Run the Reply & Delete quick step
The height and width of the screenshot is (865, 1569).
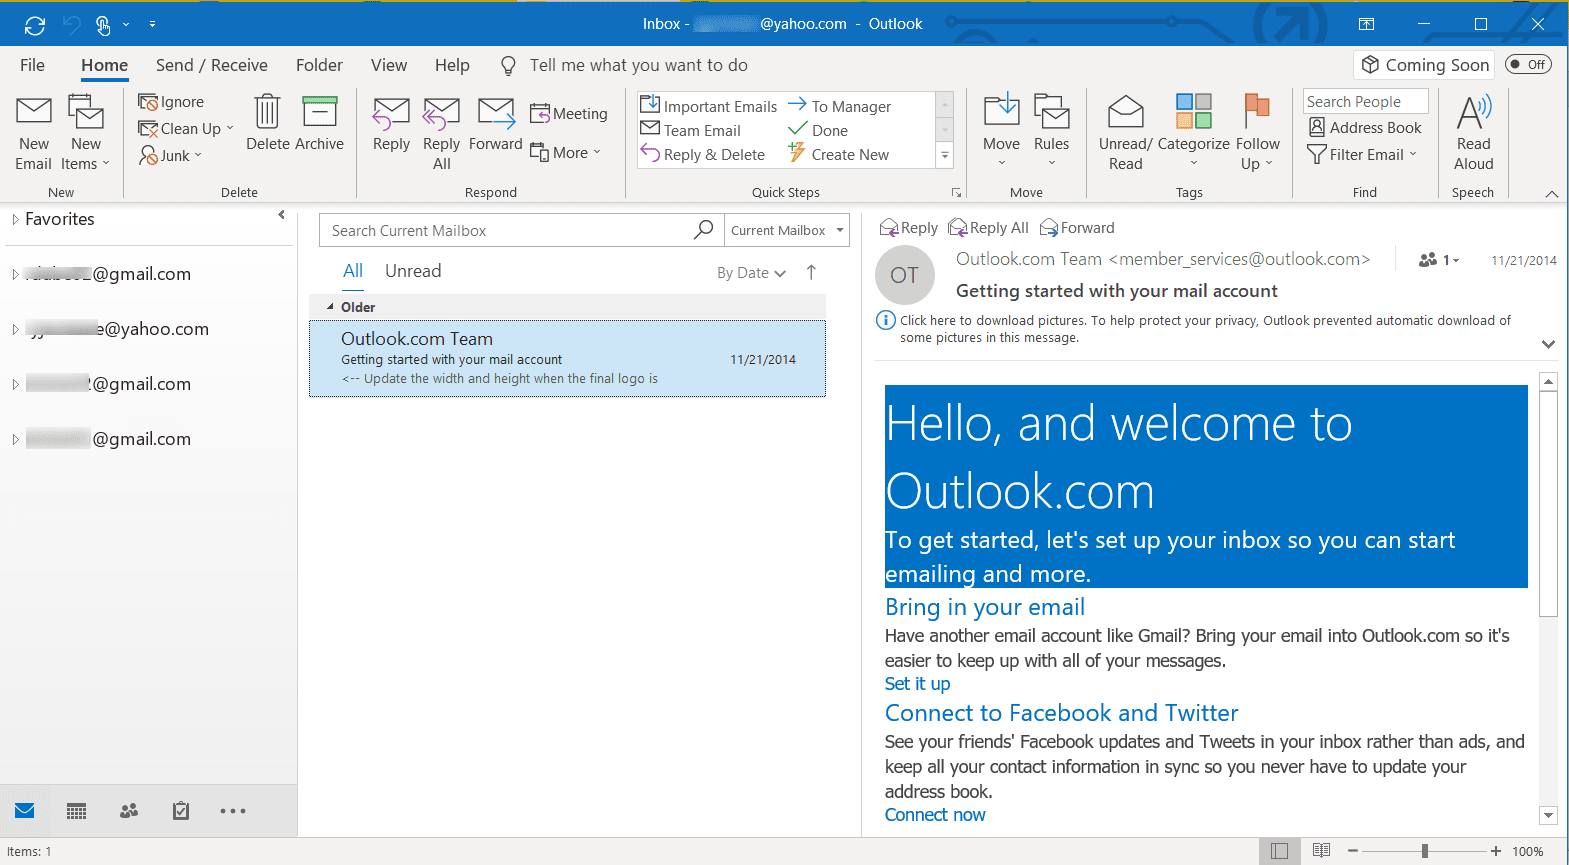(x=703, y=154)
